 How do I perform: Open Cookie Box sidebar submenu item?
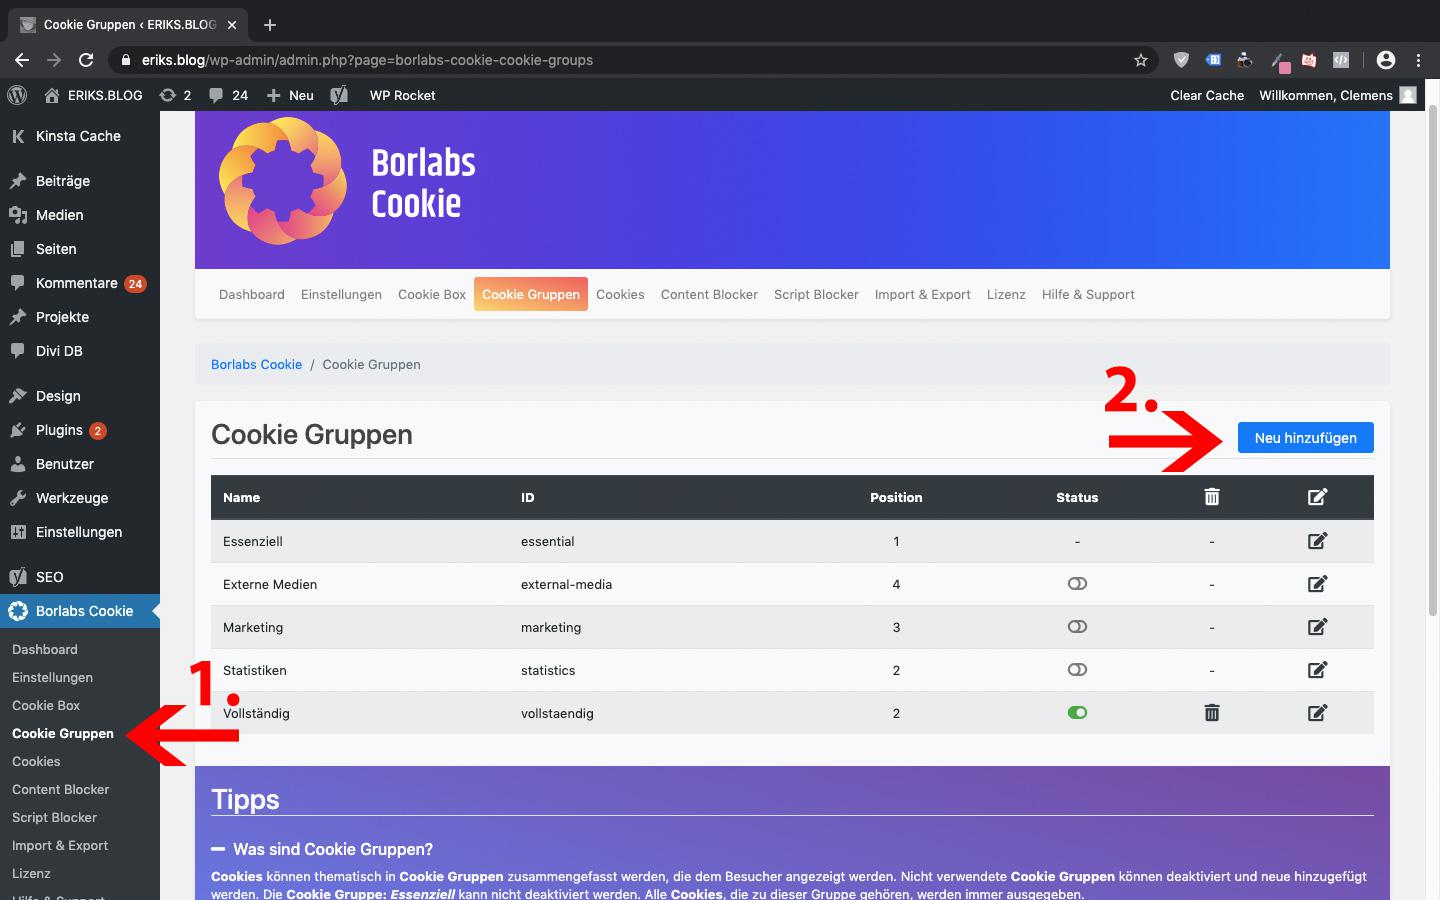46,705
